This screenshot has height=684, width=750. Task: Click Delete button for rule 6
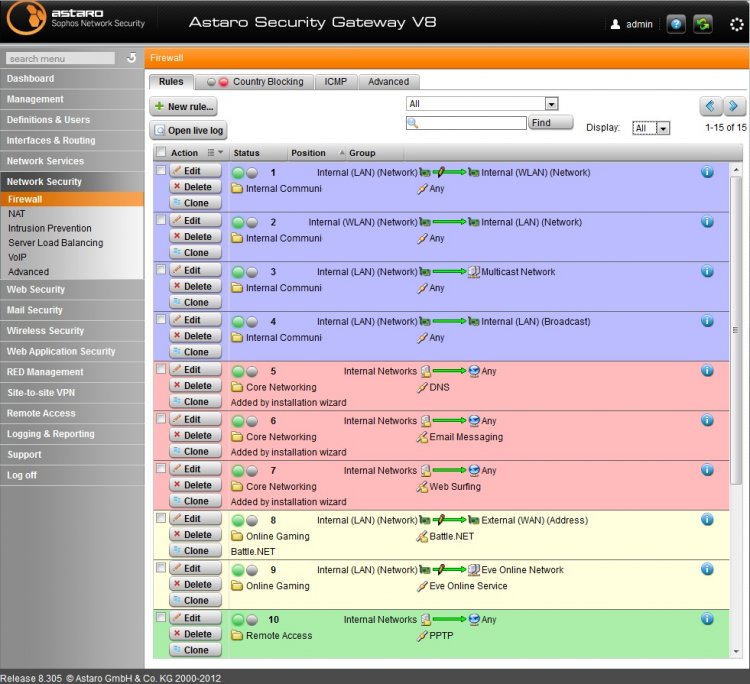[x=195, y=435]
